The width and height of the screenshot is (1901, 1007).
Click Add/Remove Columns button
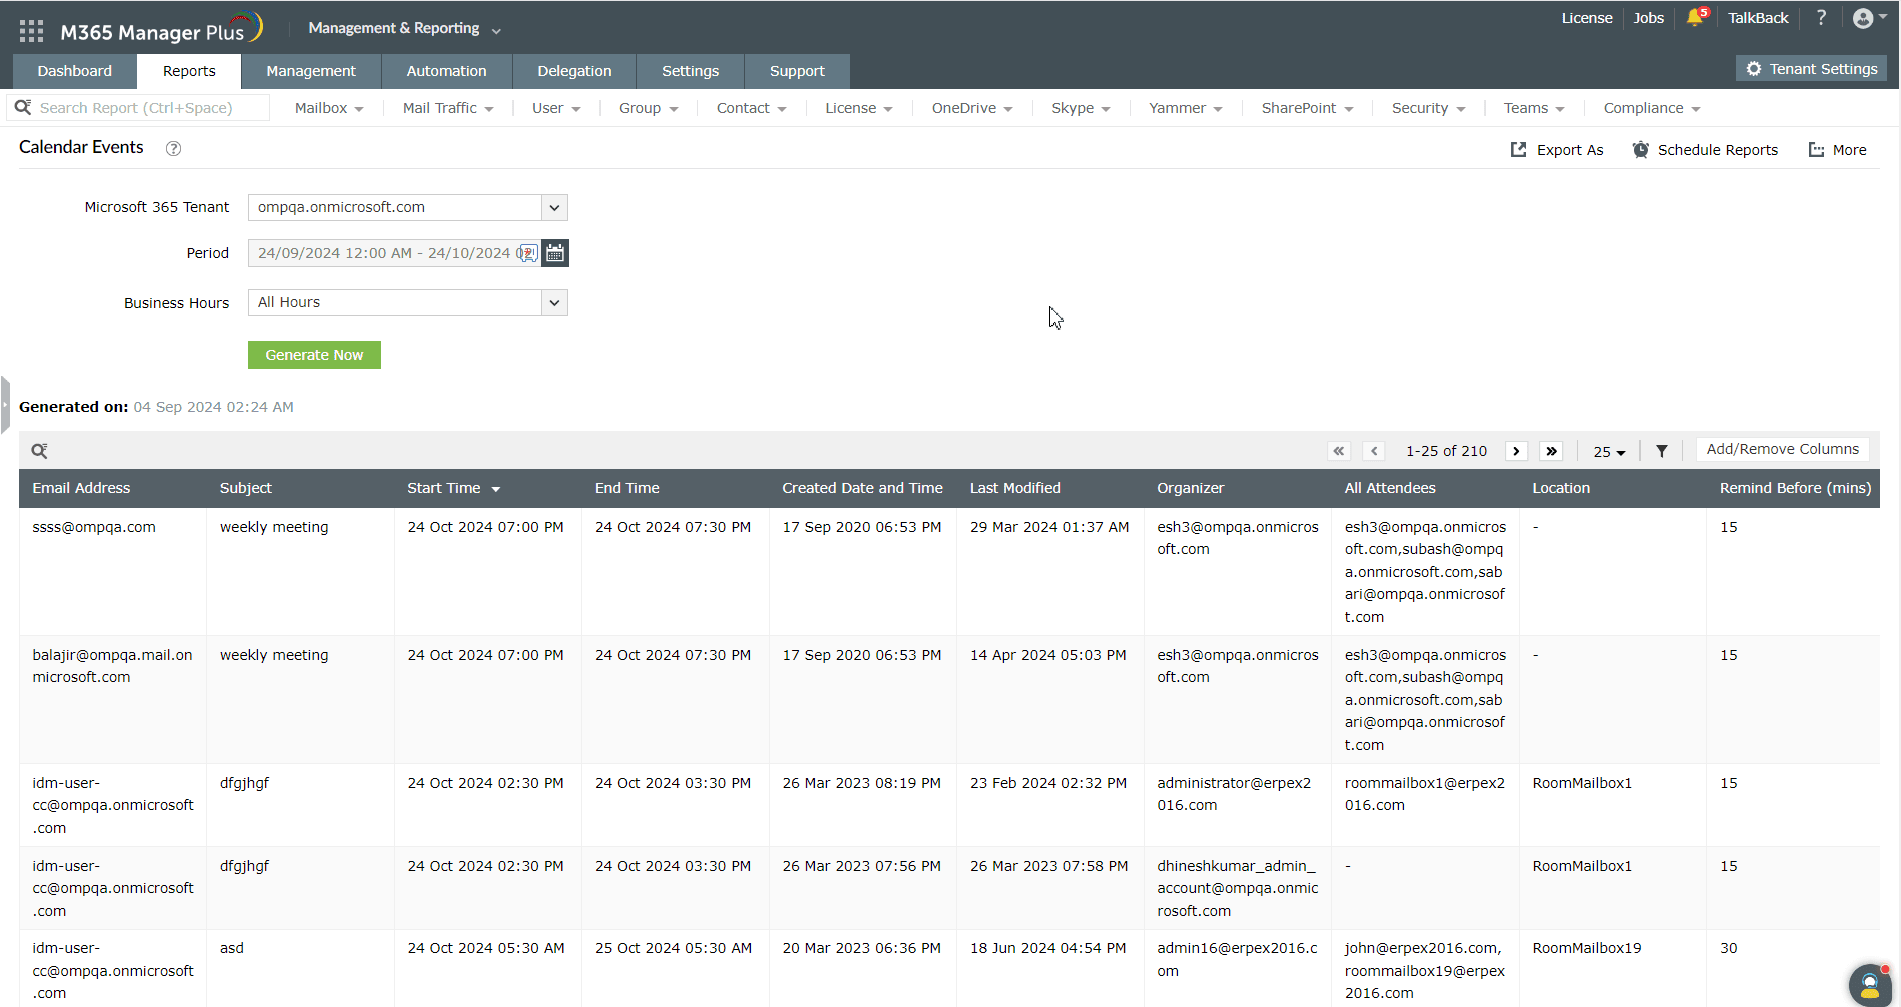[x=1782, y=450]
